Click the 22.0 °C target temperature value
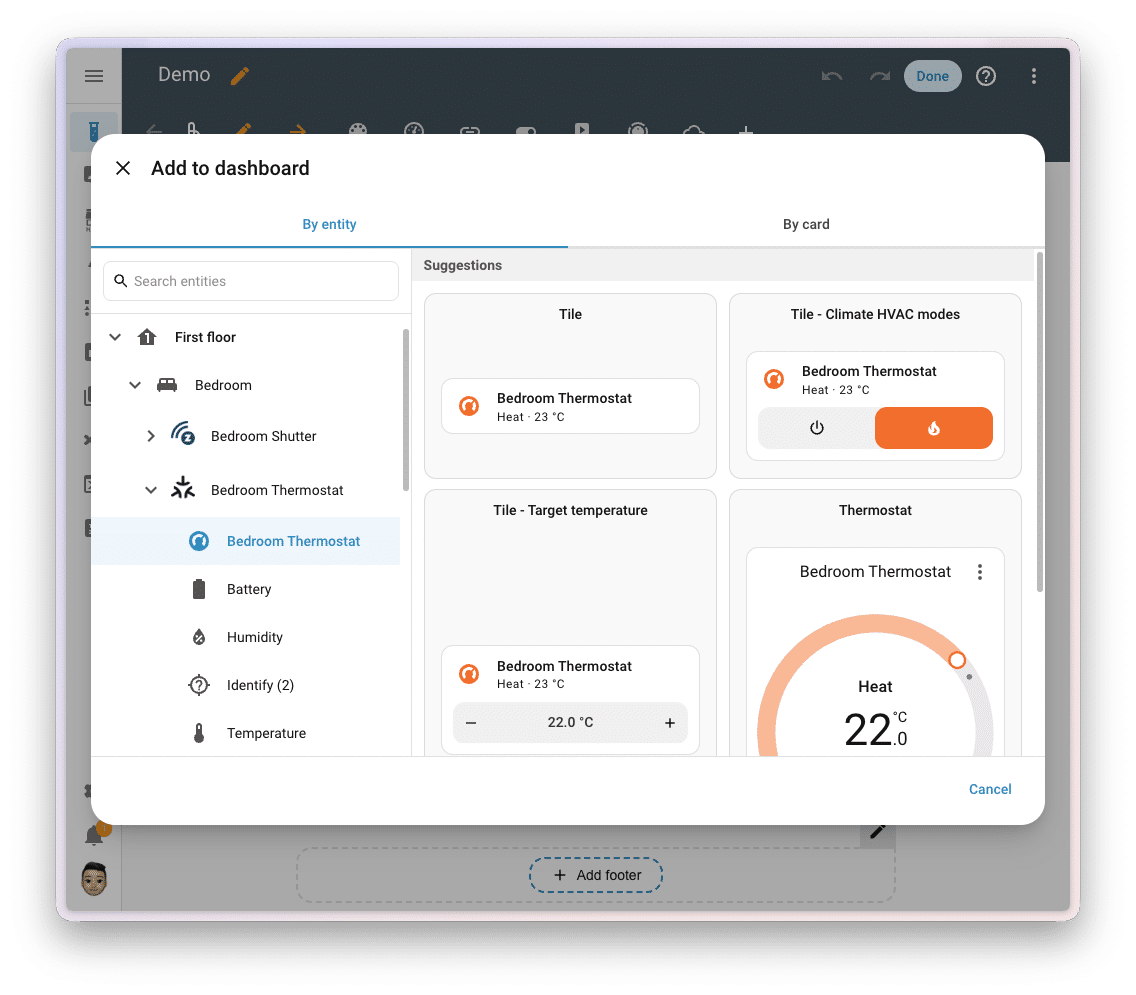 (x=570, y=723)
